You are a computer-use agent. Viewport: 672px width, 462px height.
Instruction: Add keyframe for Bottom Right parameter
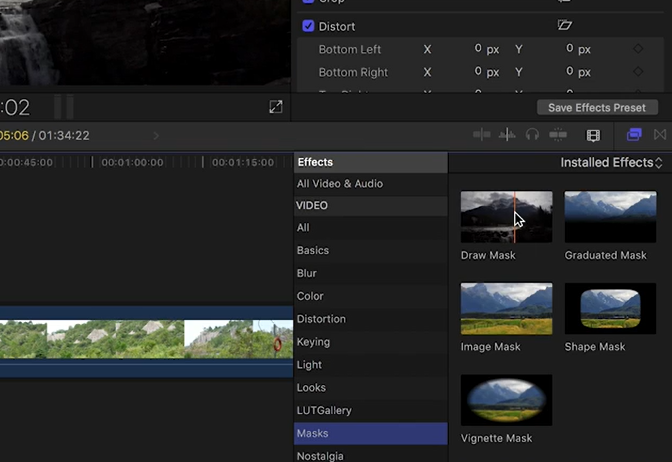637,72
